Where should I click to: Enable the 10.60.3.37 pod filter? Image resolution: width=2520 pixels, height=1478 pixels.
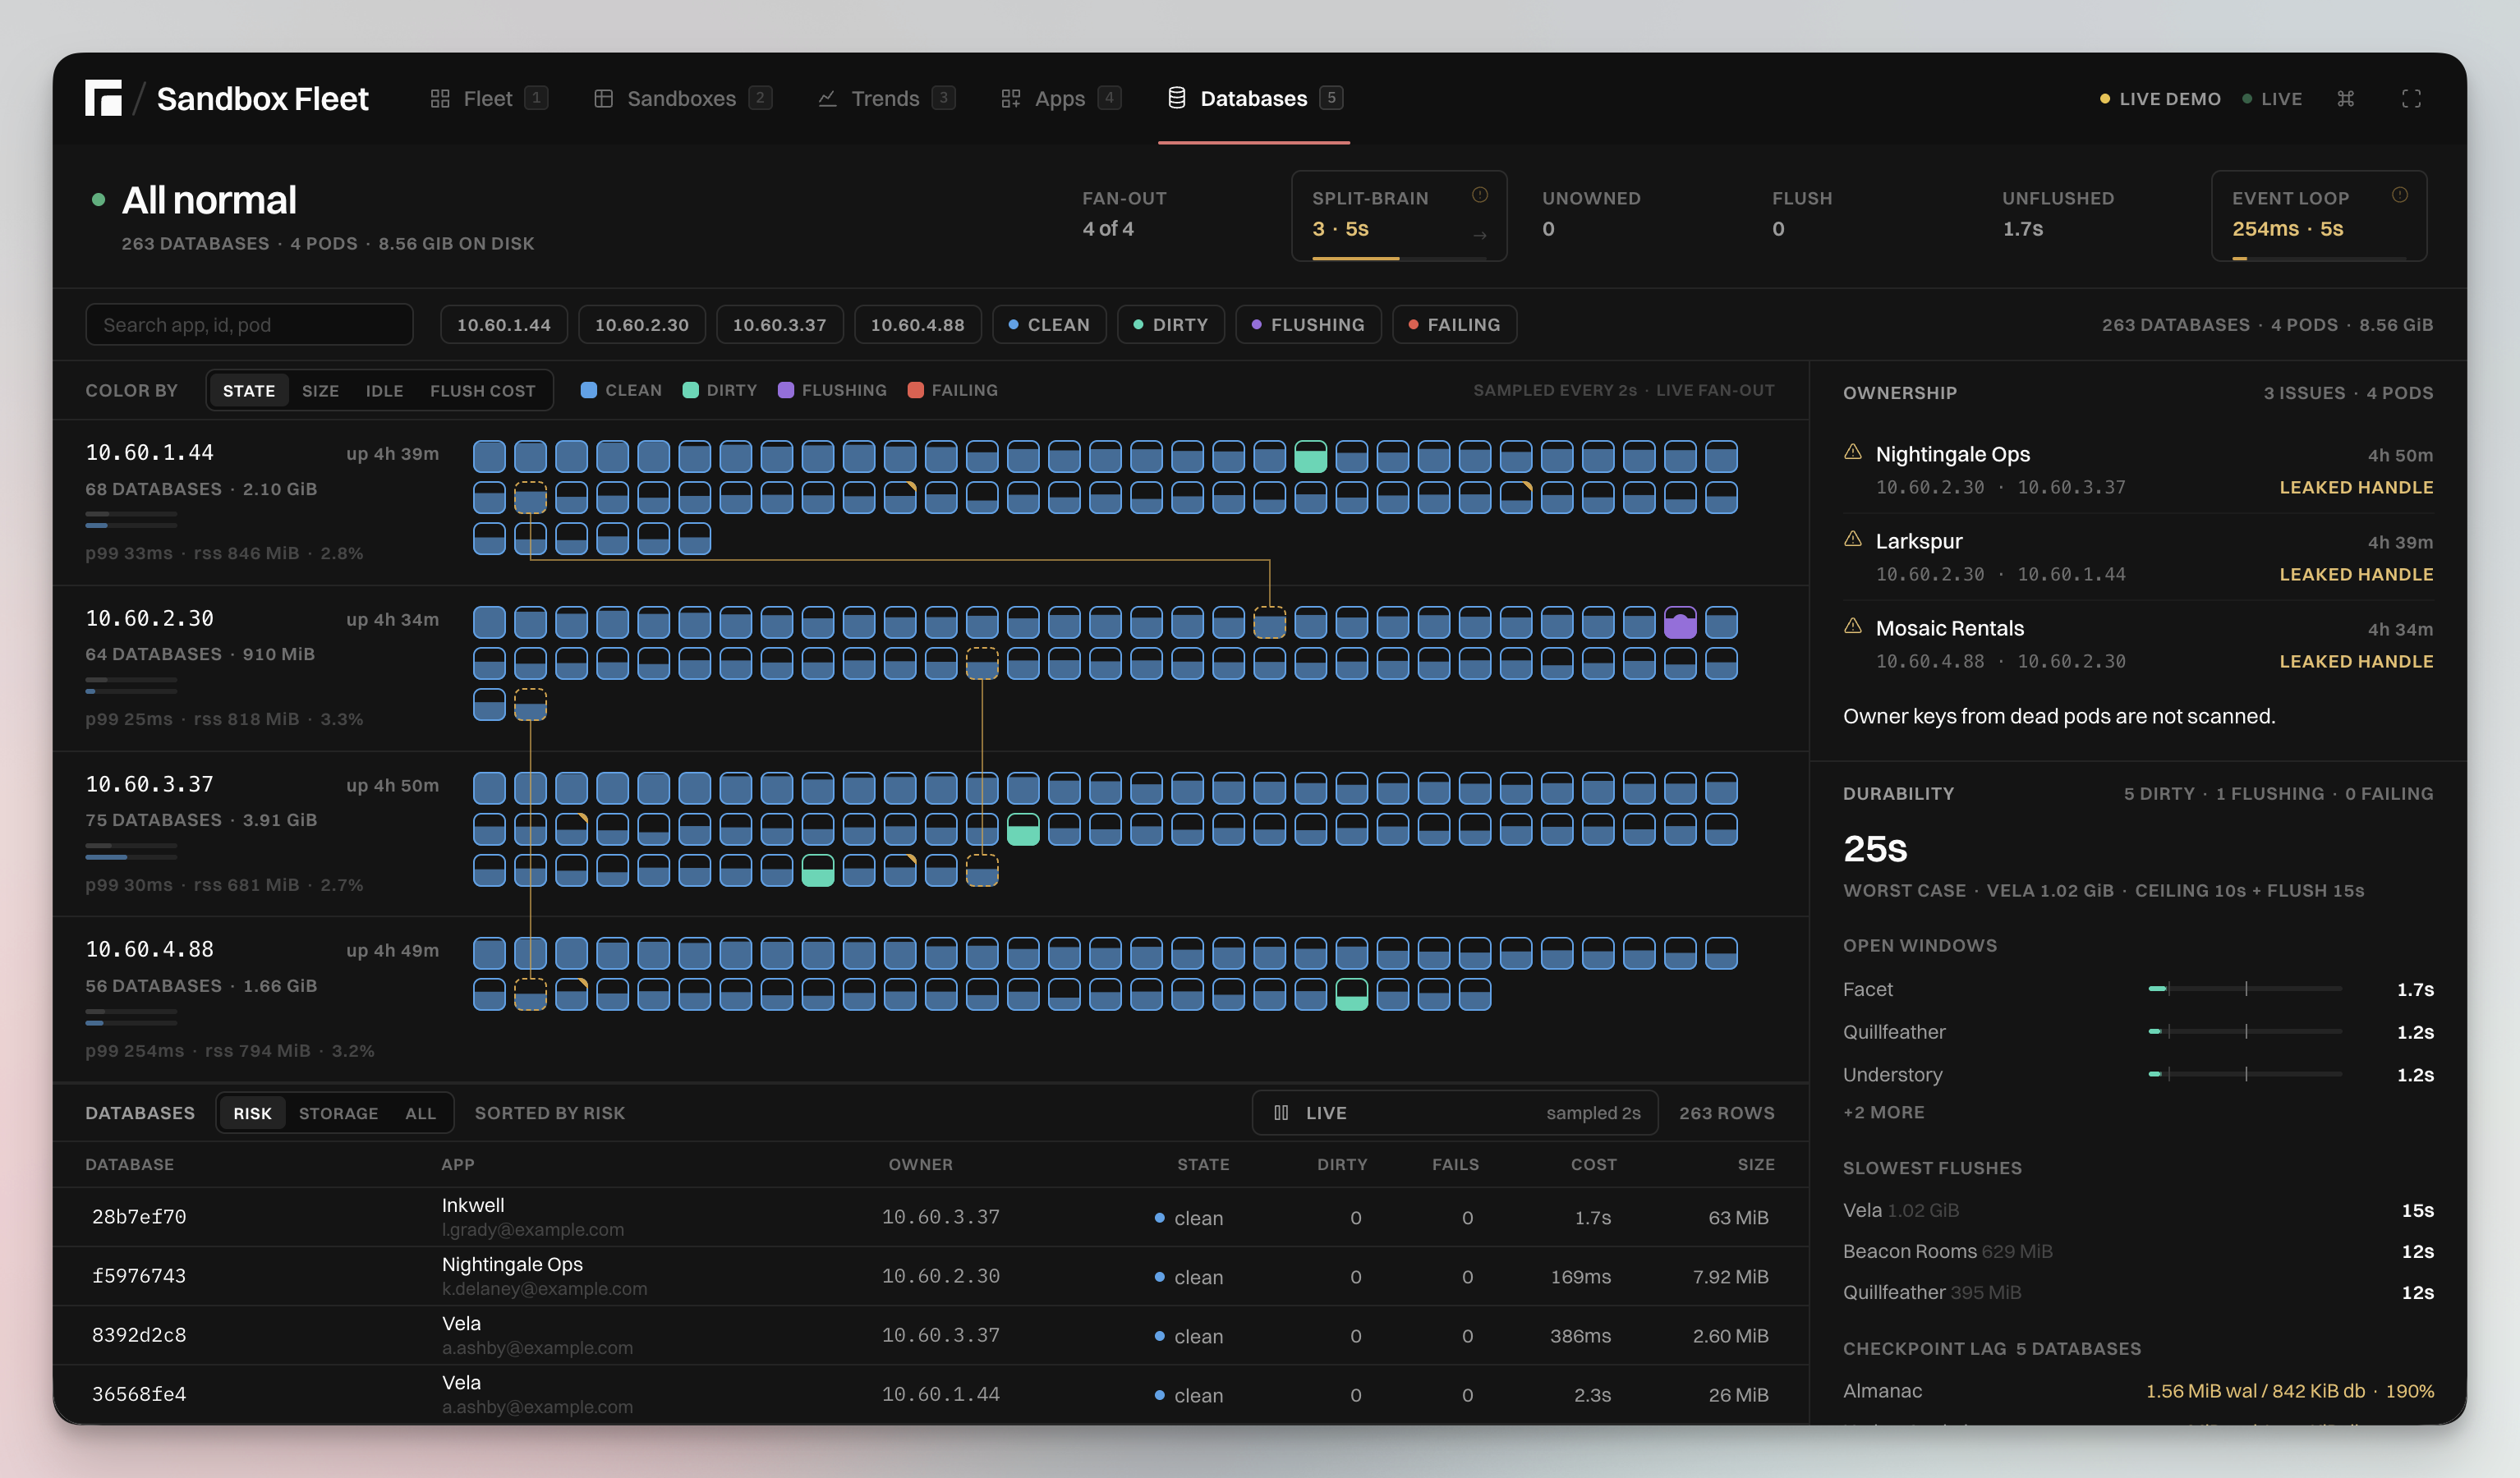coord(779,325)
